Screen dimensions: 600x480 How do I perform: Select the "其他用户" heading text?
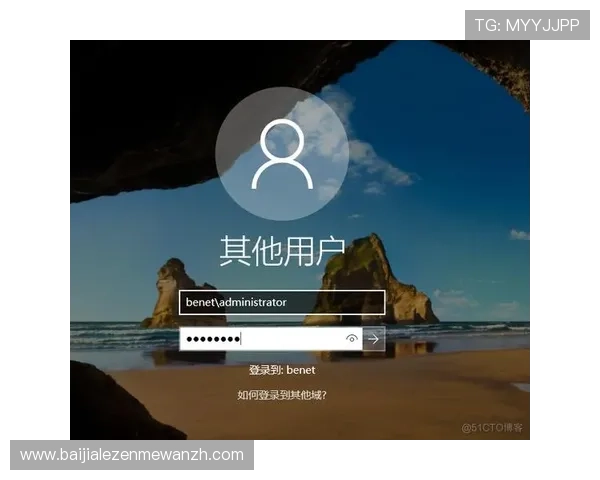[282, 251]
